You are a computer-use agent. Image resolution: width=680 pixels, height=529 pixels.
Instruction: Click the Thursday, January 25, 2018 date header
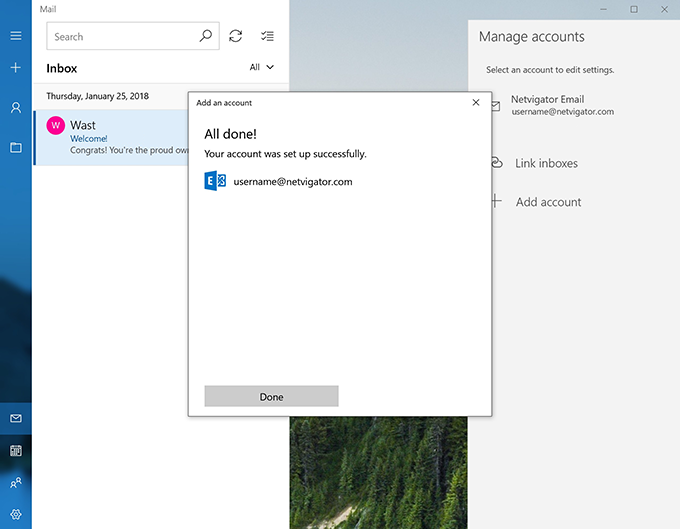click(98, 96)
